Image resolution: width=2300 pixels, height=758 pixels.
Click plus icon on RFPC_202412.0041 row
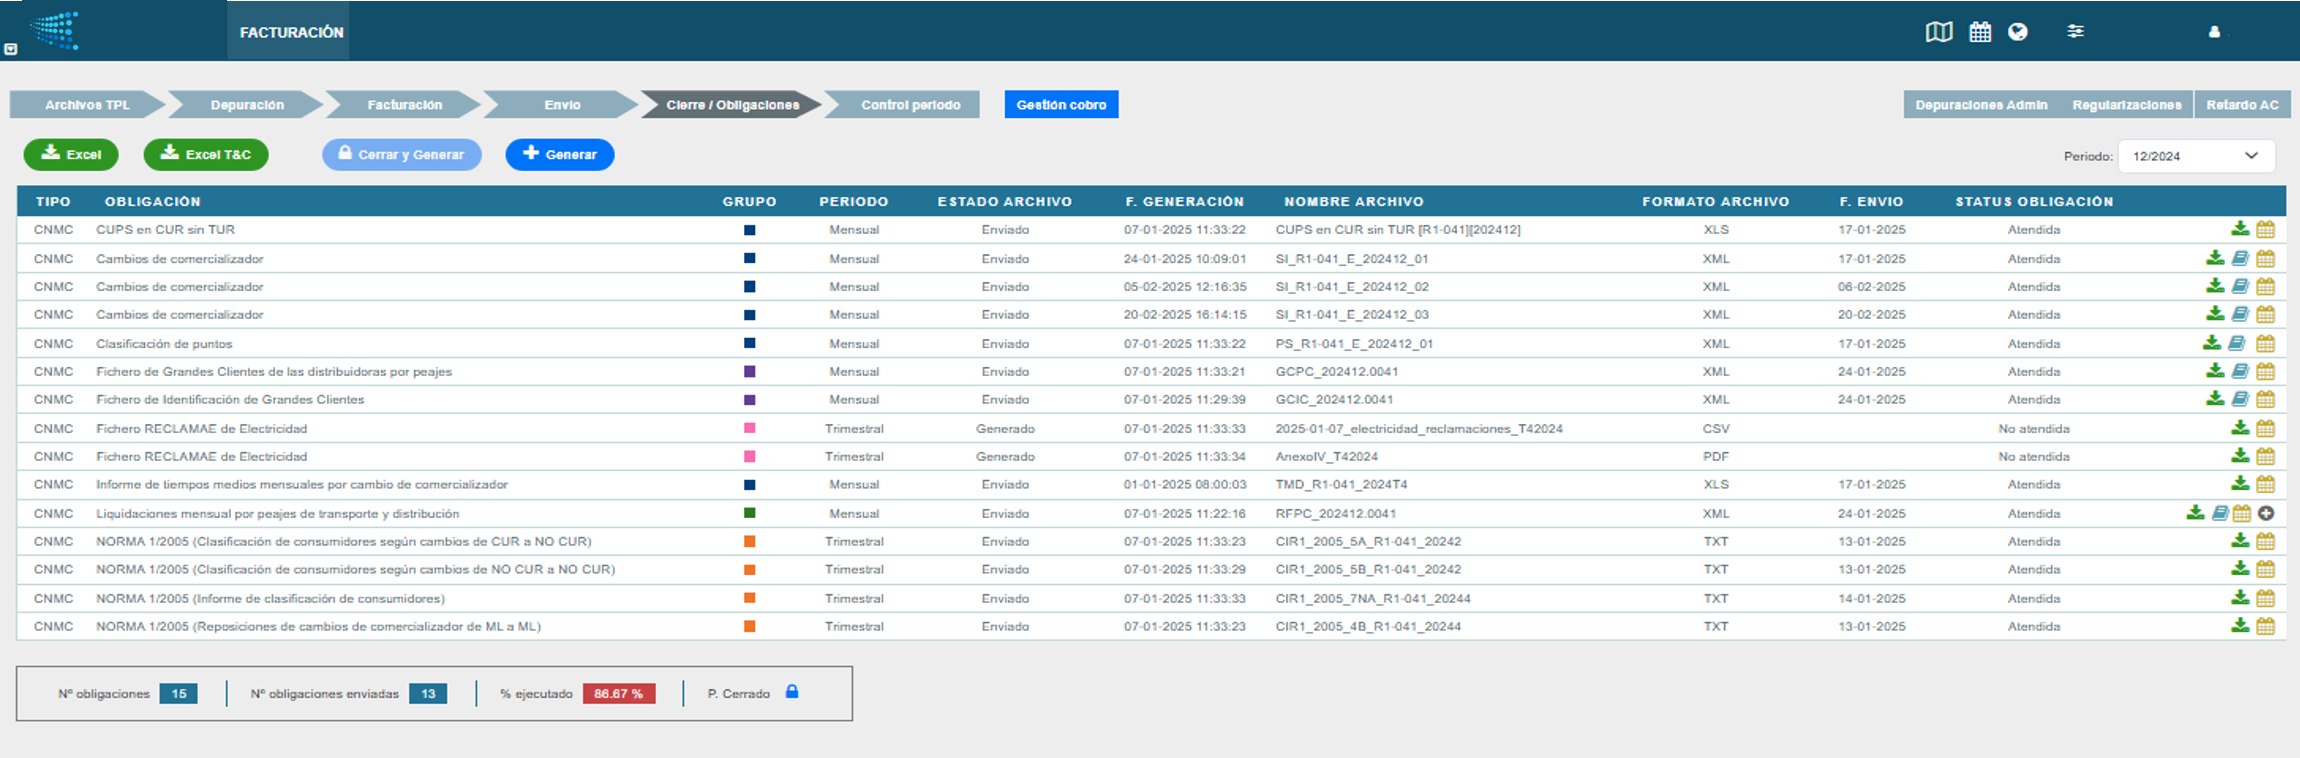[x=2266, y=513]
